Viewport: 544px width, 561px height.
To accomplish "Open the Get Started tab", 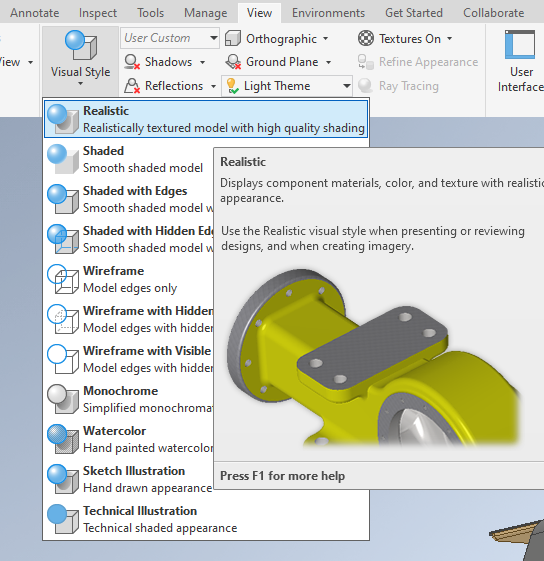I will (x=414, y=13).
